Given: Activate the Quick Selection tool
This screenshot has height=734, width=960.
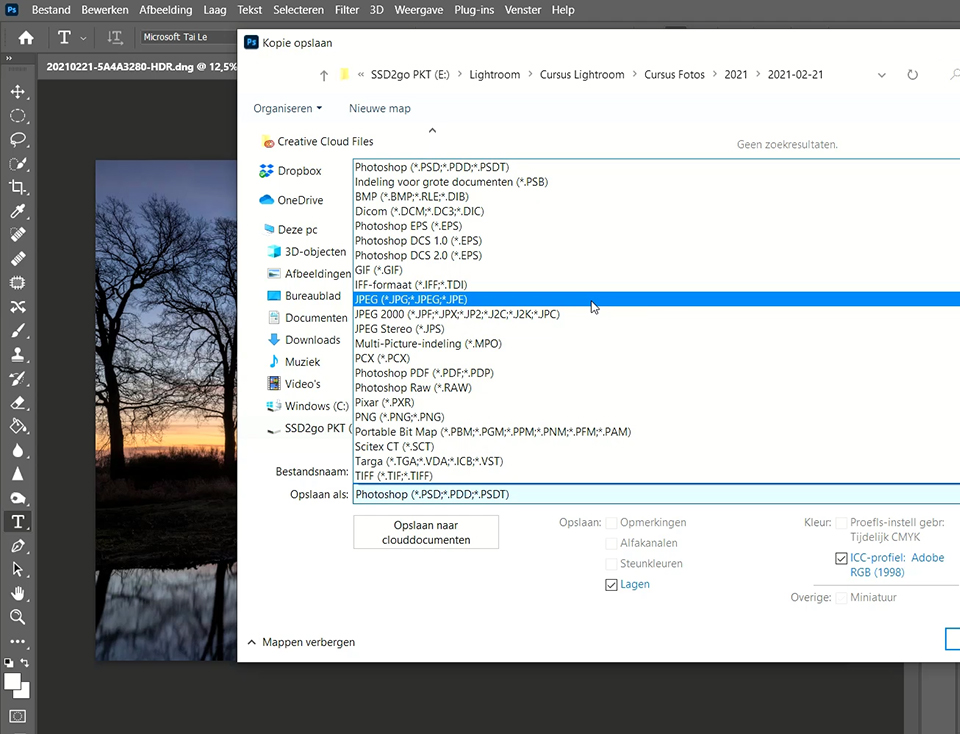Looking at the screenshot, I should 18,163.
